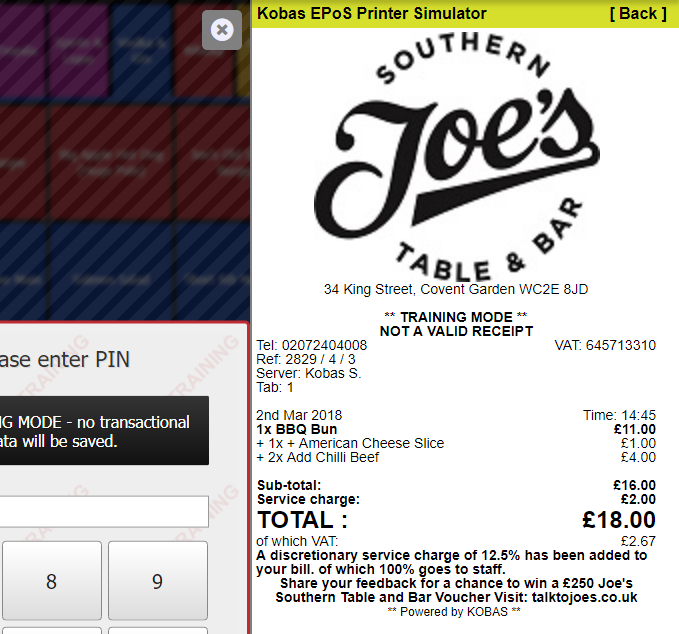Select the 2x Add Chilli Beef line
The image size is (679, 634).
coord(456,457)
